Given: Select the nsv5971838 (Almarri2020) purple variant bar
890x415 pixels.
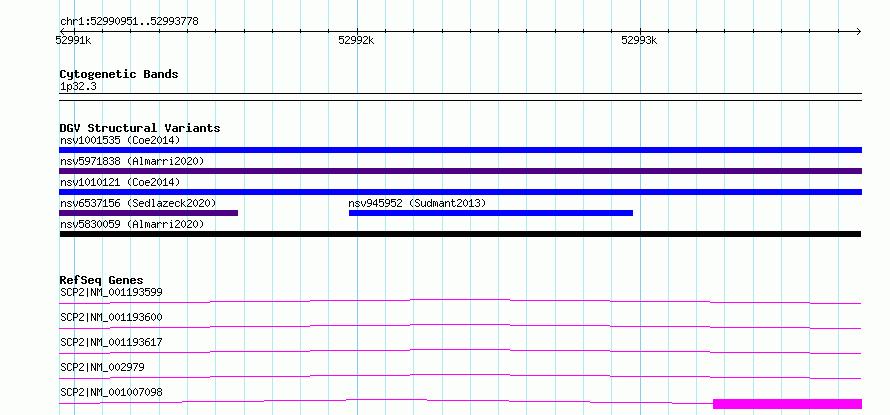Looking at the screenshot, I should coord(460,171).
